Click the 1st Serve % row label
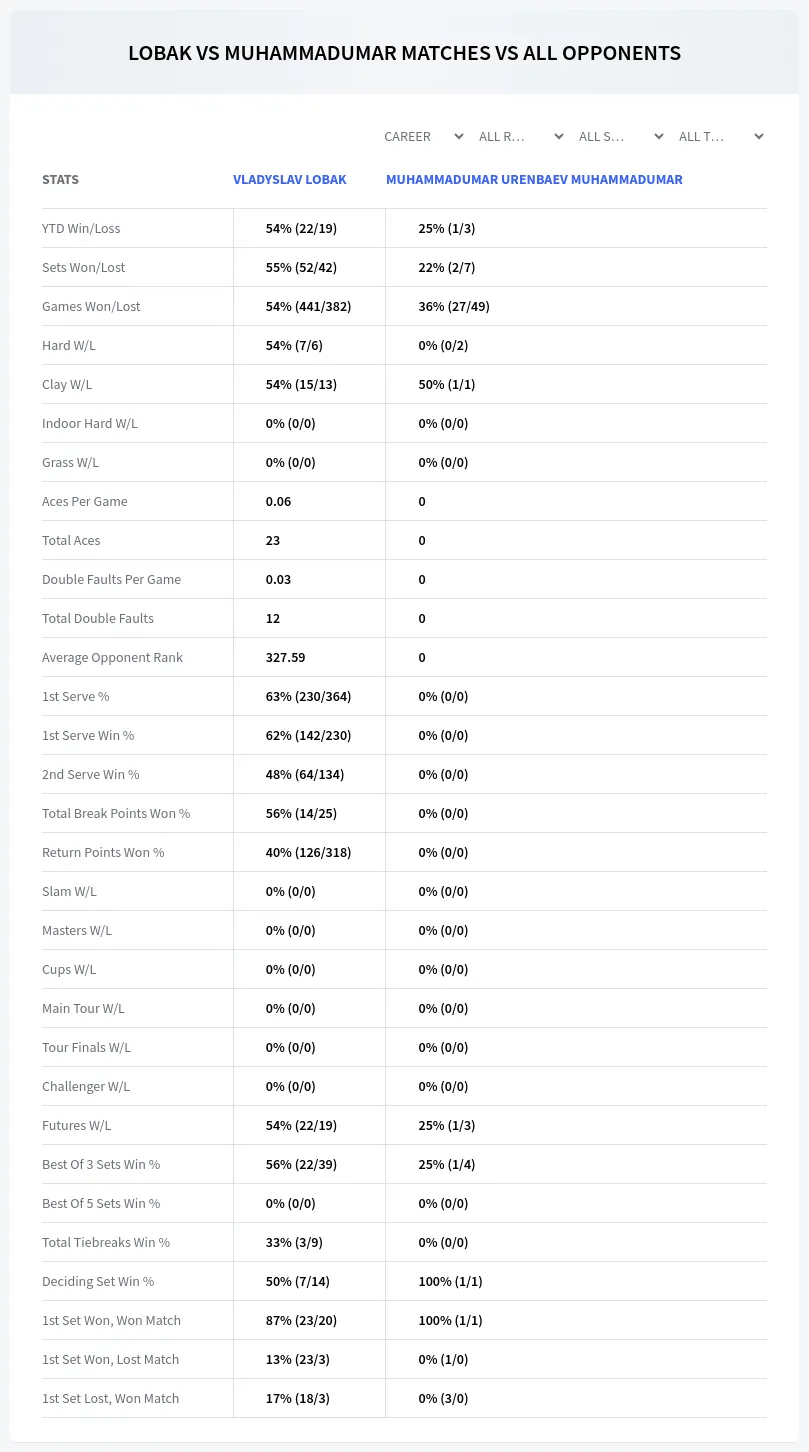Image resolution: width=809 pixels, height=1452 pixels. tap(76, 696)
